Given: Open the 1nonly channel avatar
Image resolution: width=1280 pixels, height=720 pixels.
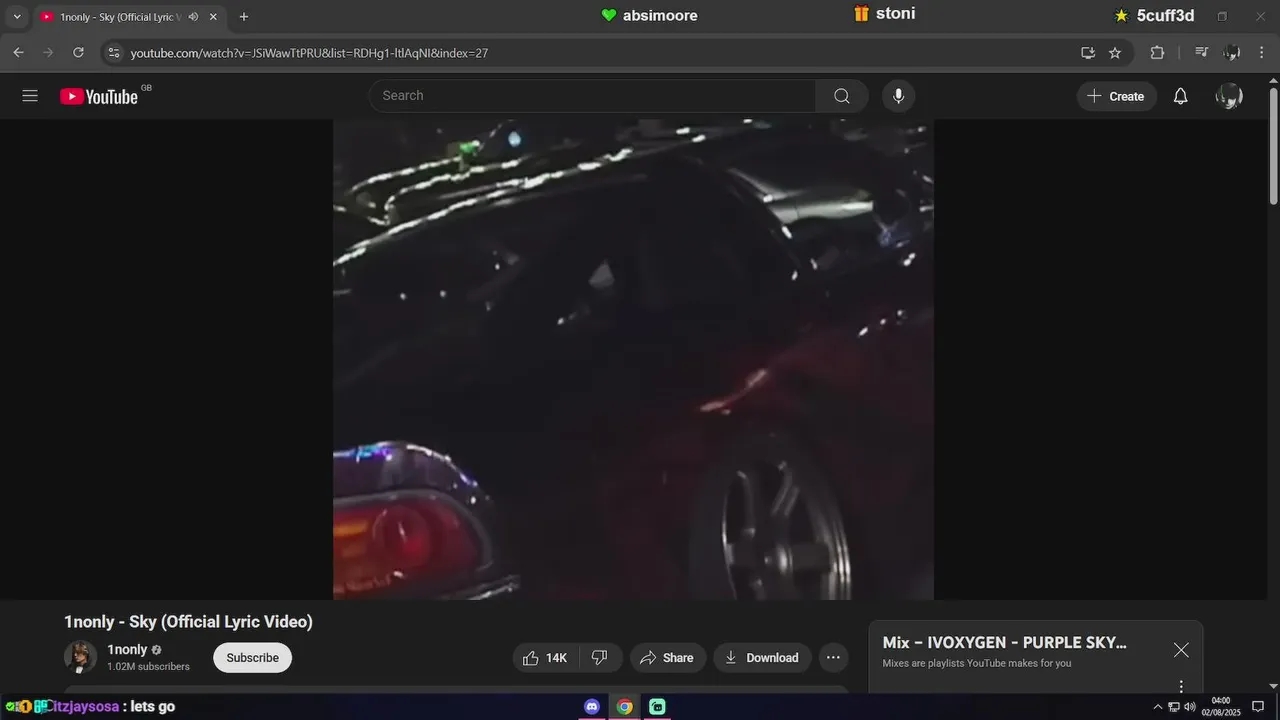Looking at the screenshot, I should click(x=80, y=657).
